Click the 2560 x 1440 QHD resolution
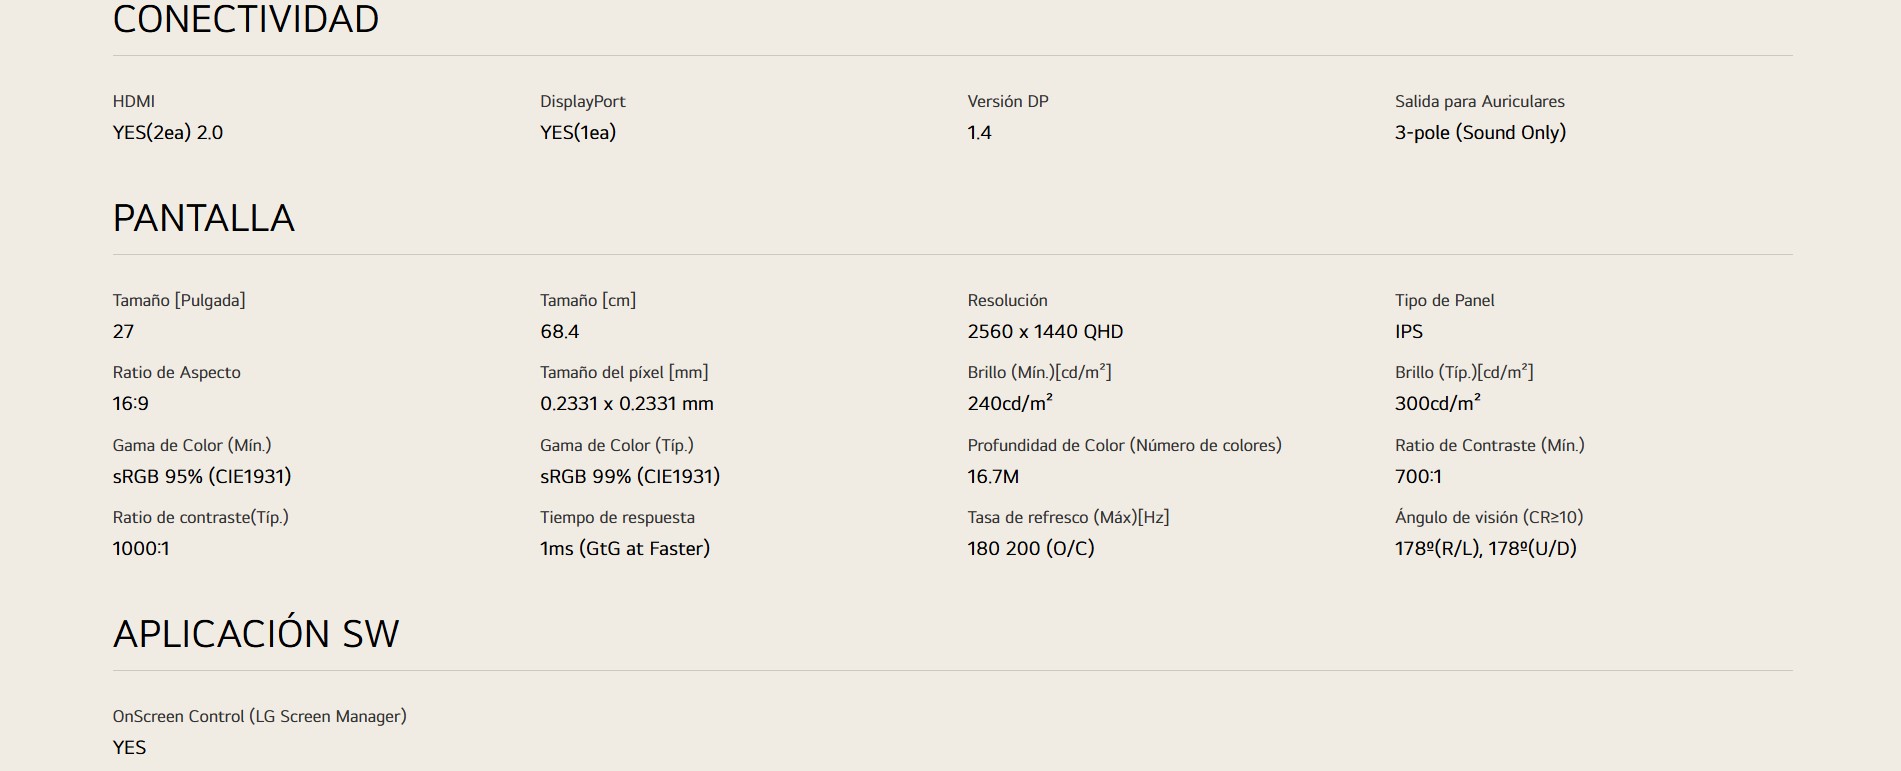This screenshot has width=1901, height=771. click(1044, 331)
